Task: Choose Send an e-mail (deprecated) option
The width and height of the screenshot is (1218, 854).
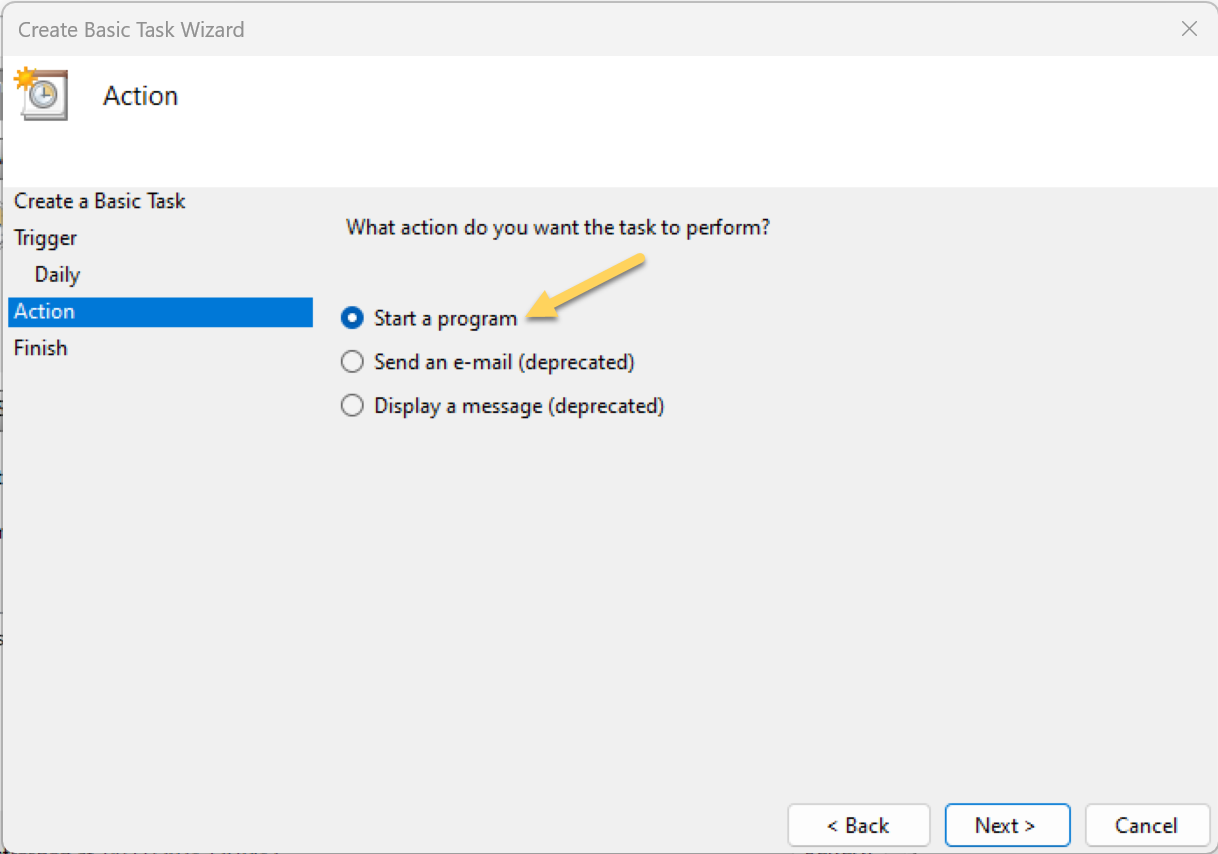Action: [352, 362]
